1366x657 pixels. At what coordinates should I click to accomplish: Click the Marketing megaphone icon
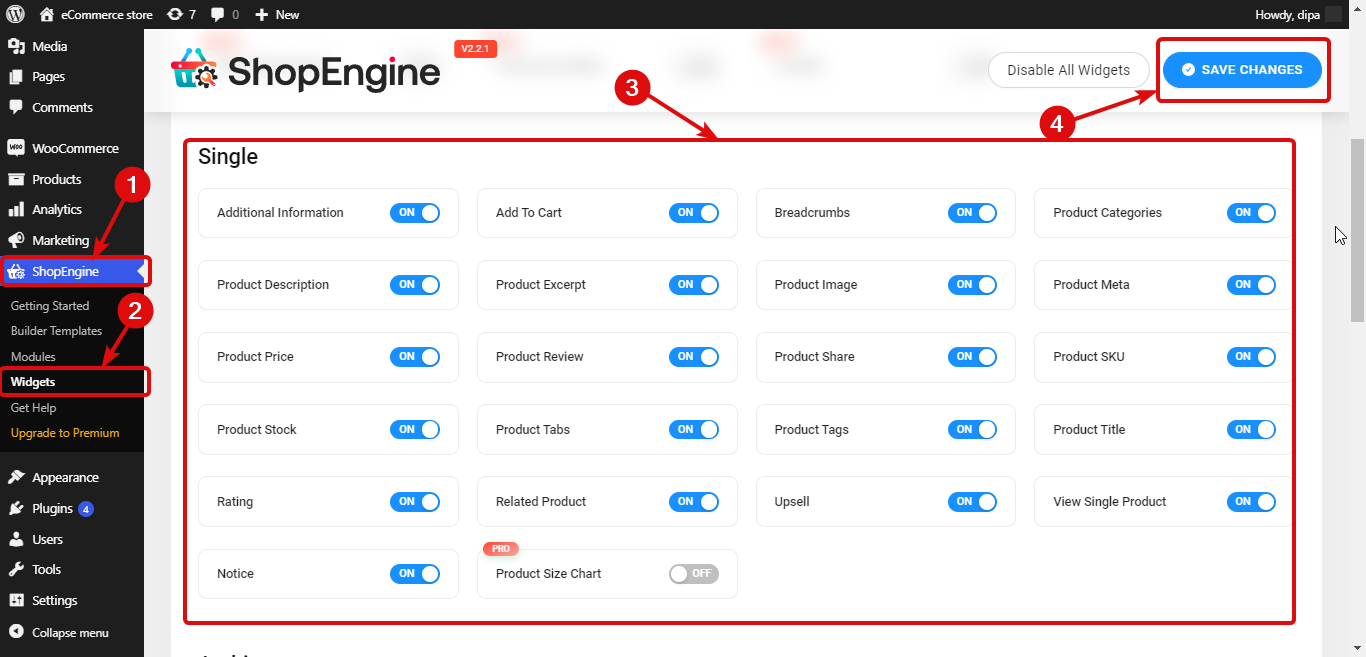[x=18, y=240]
